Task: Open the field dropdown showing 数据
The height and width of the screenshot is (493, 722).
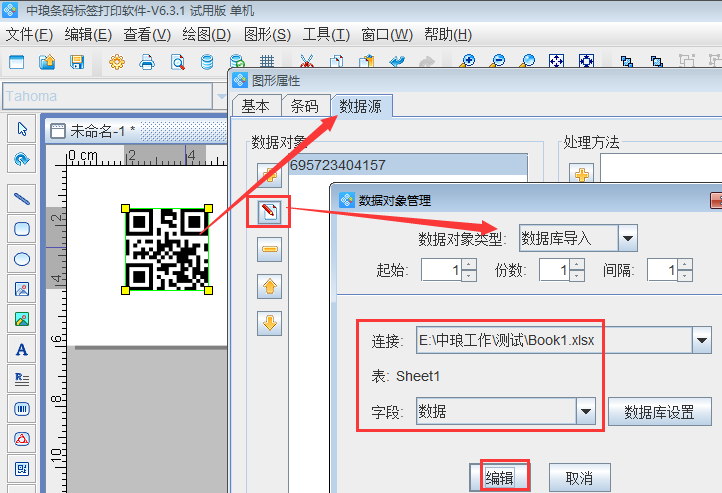Action: point(587,411)
